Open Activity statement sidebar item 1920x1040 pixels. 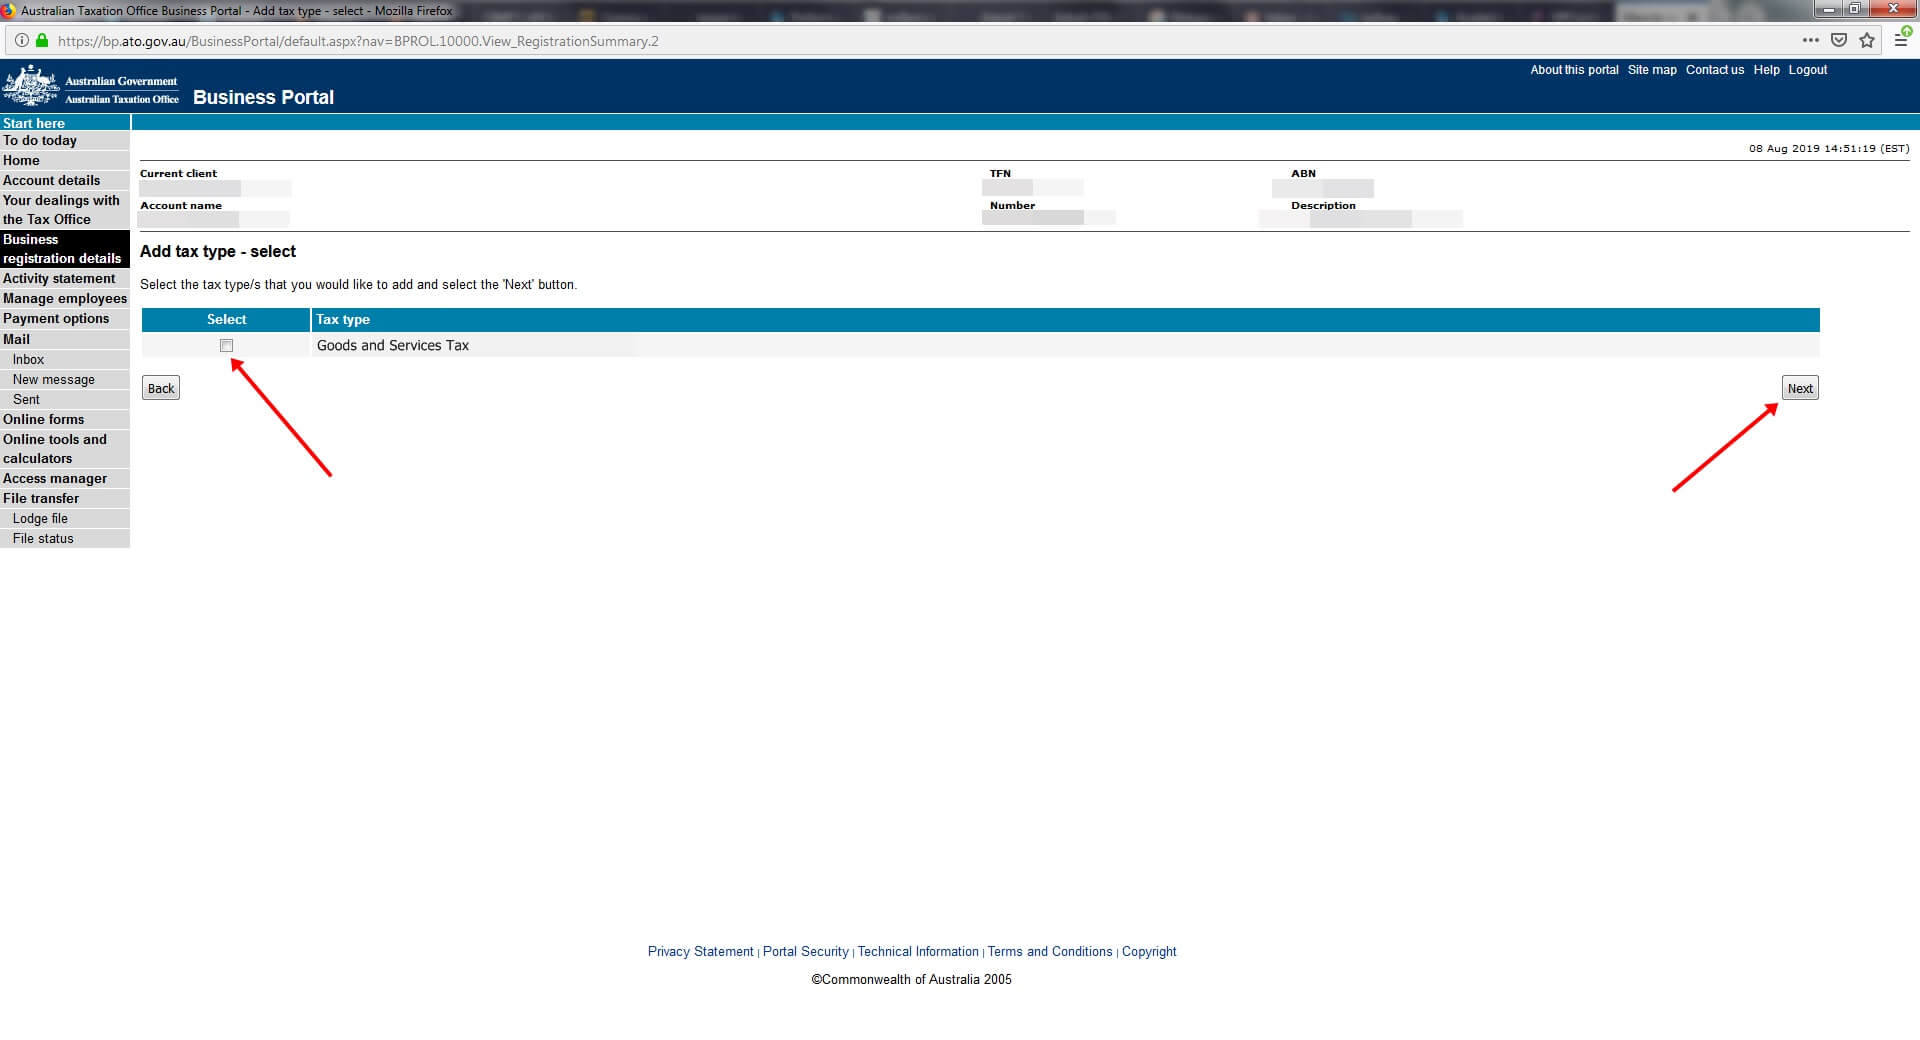(x=65, y=279)
